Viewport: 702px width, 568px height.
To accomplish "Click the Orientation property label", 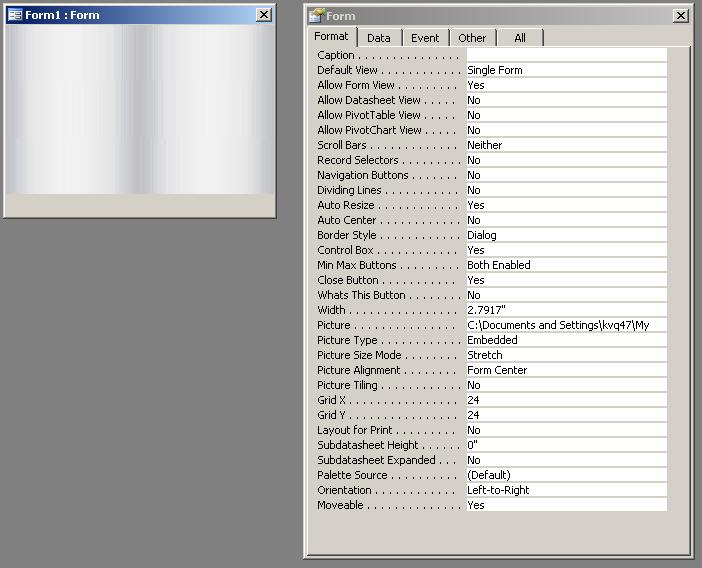I will [x=344, y=490].
